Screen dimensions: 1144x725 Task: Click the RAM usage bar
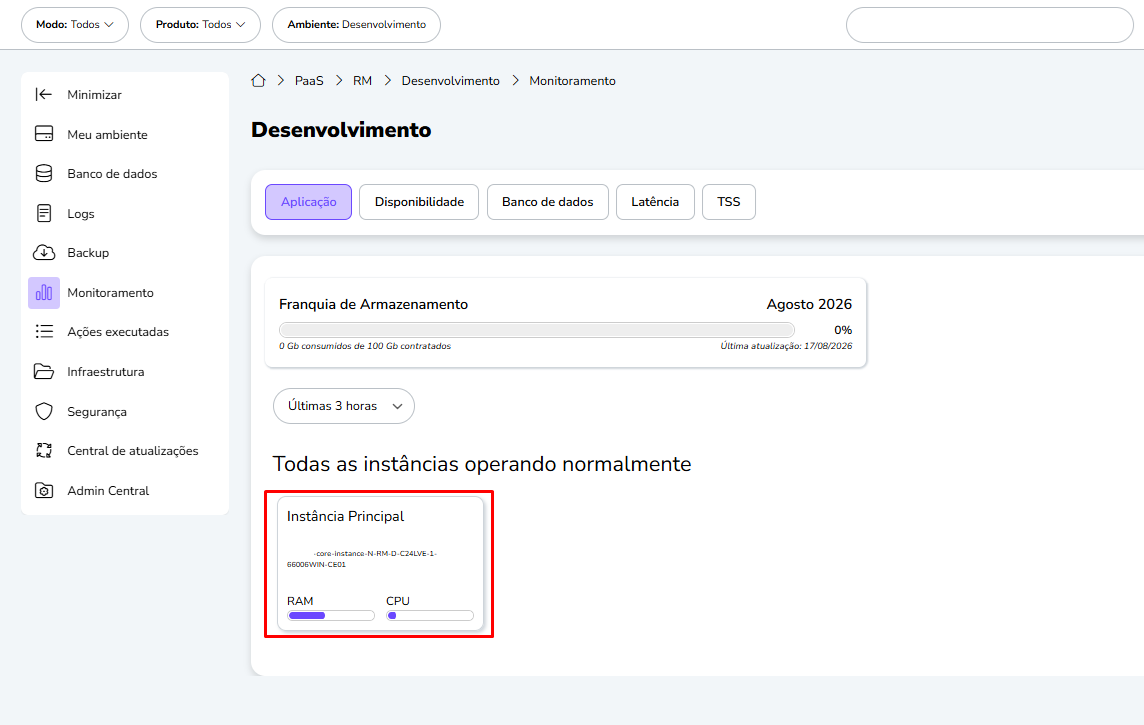coord(331,616)
